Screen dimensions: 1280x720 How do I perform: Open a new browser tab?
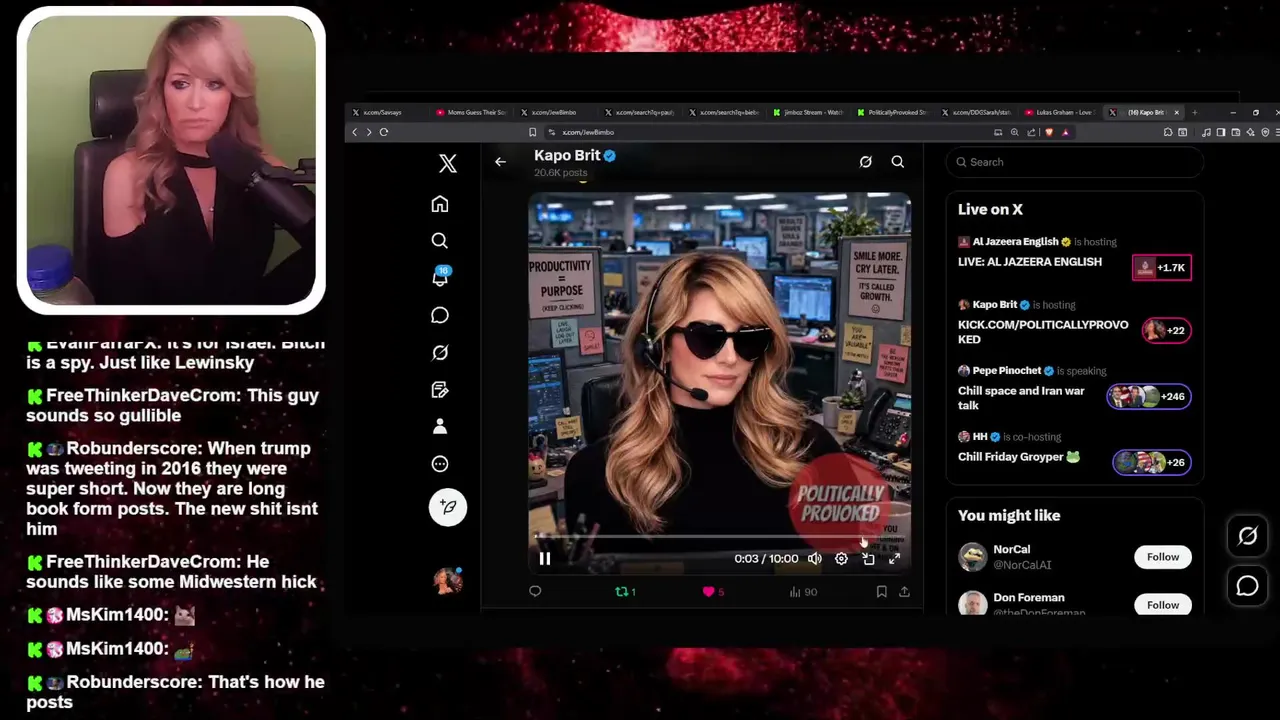1194,112
